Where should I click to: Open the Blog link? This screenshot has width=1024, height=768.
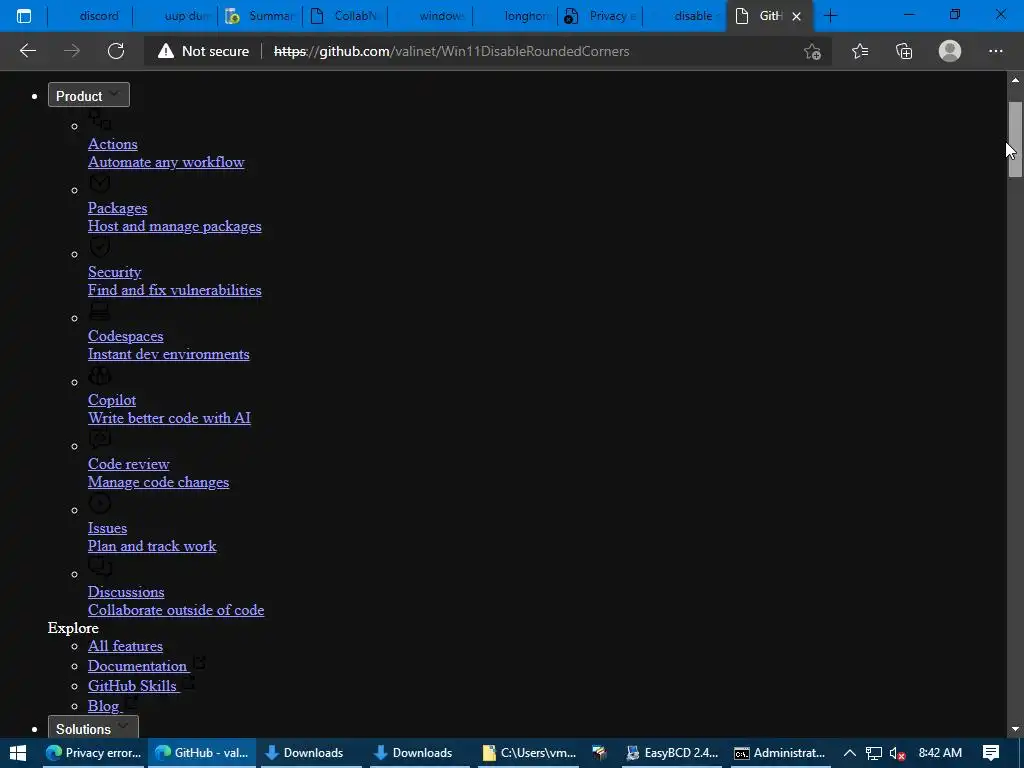point(103,706)
